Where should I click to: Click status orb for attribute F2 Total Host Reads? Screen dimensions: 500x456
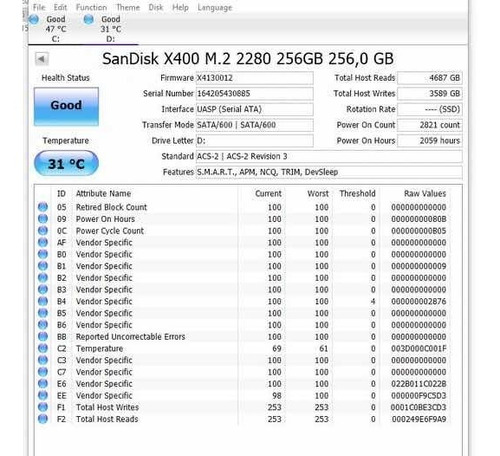(x=43, y=419)
